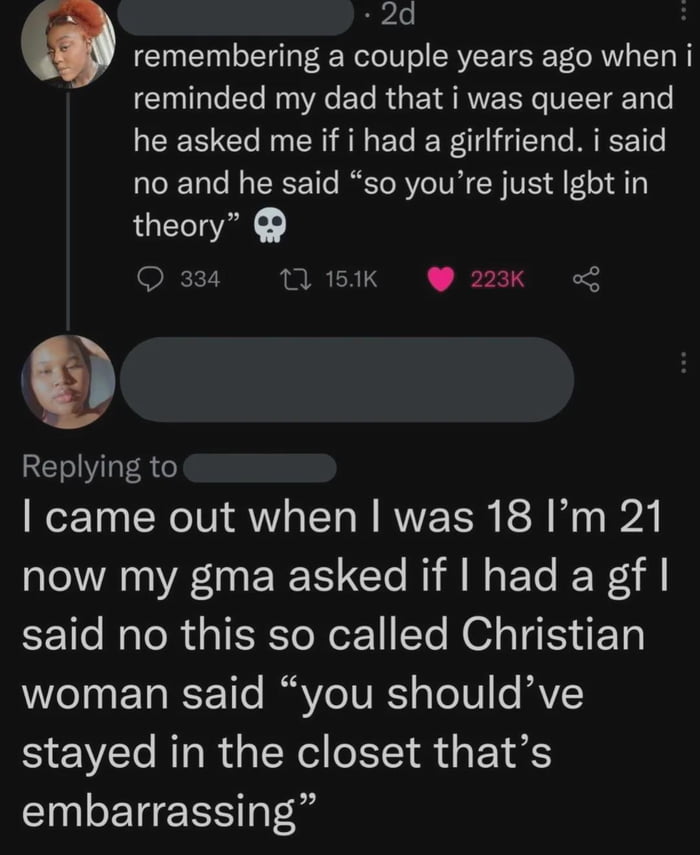Click the 'Replying to' label
Screen dimensions: 700x855
click(x=100, y=467)
